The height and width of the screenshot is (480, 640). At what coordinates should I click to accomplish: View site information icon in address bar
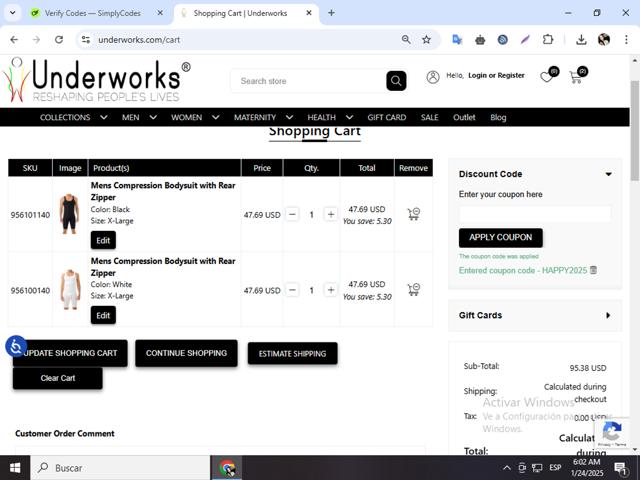[x=86, y=40]
